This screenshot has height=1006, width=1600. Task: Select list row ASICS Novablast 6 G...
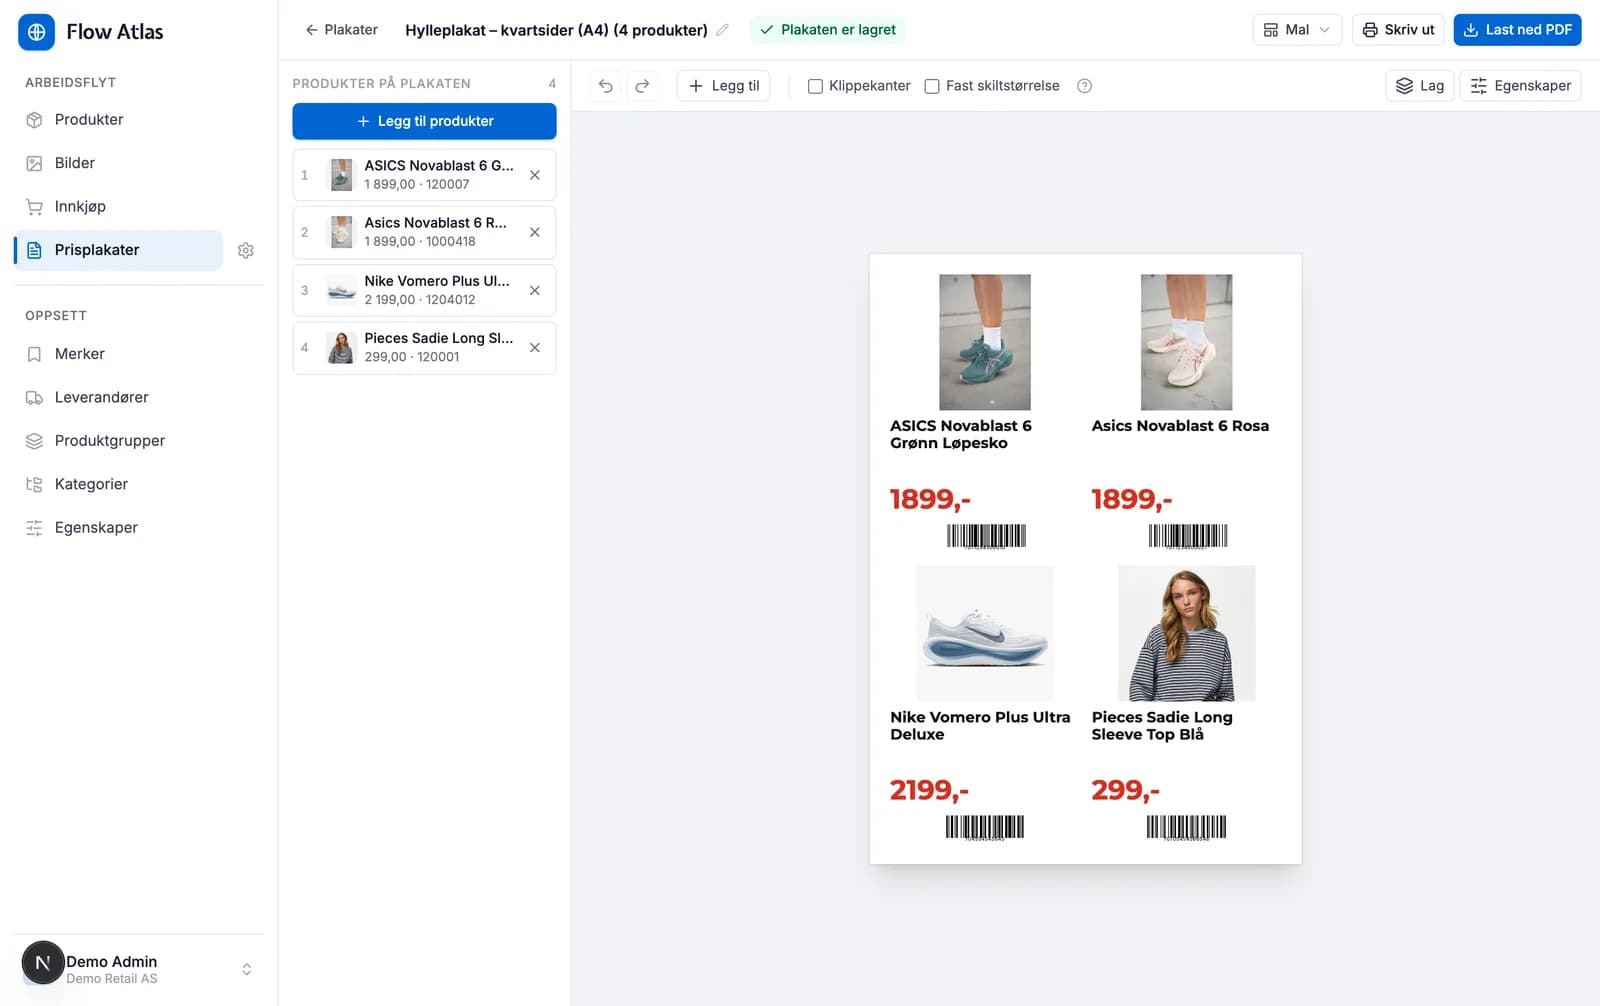point(424,175)
